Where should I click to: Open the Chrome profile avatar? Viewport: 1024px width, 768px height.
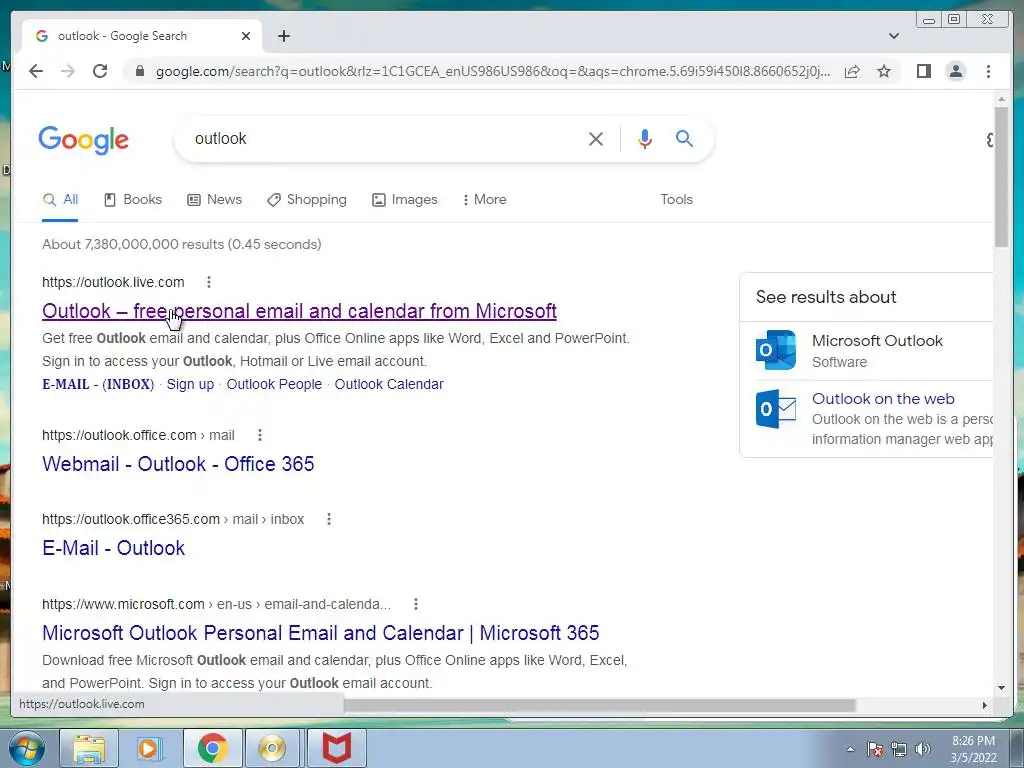955,71
